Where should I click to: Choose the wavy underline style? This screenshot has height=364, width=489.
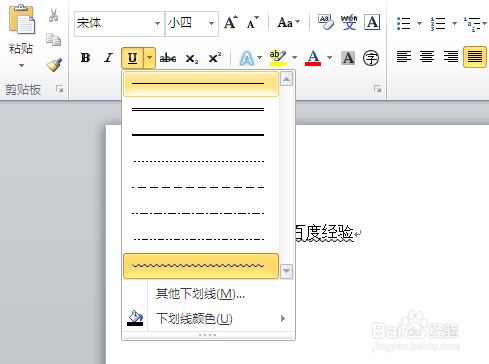click(201, 266)
